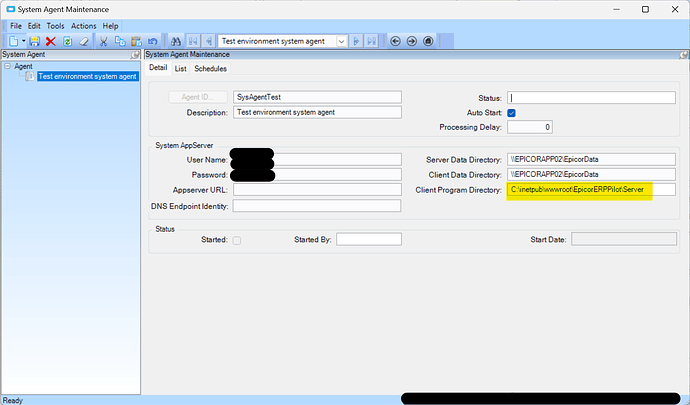Click the Start Date field
The image size is (690, 405).
coord(624,239)
